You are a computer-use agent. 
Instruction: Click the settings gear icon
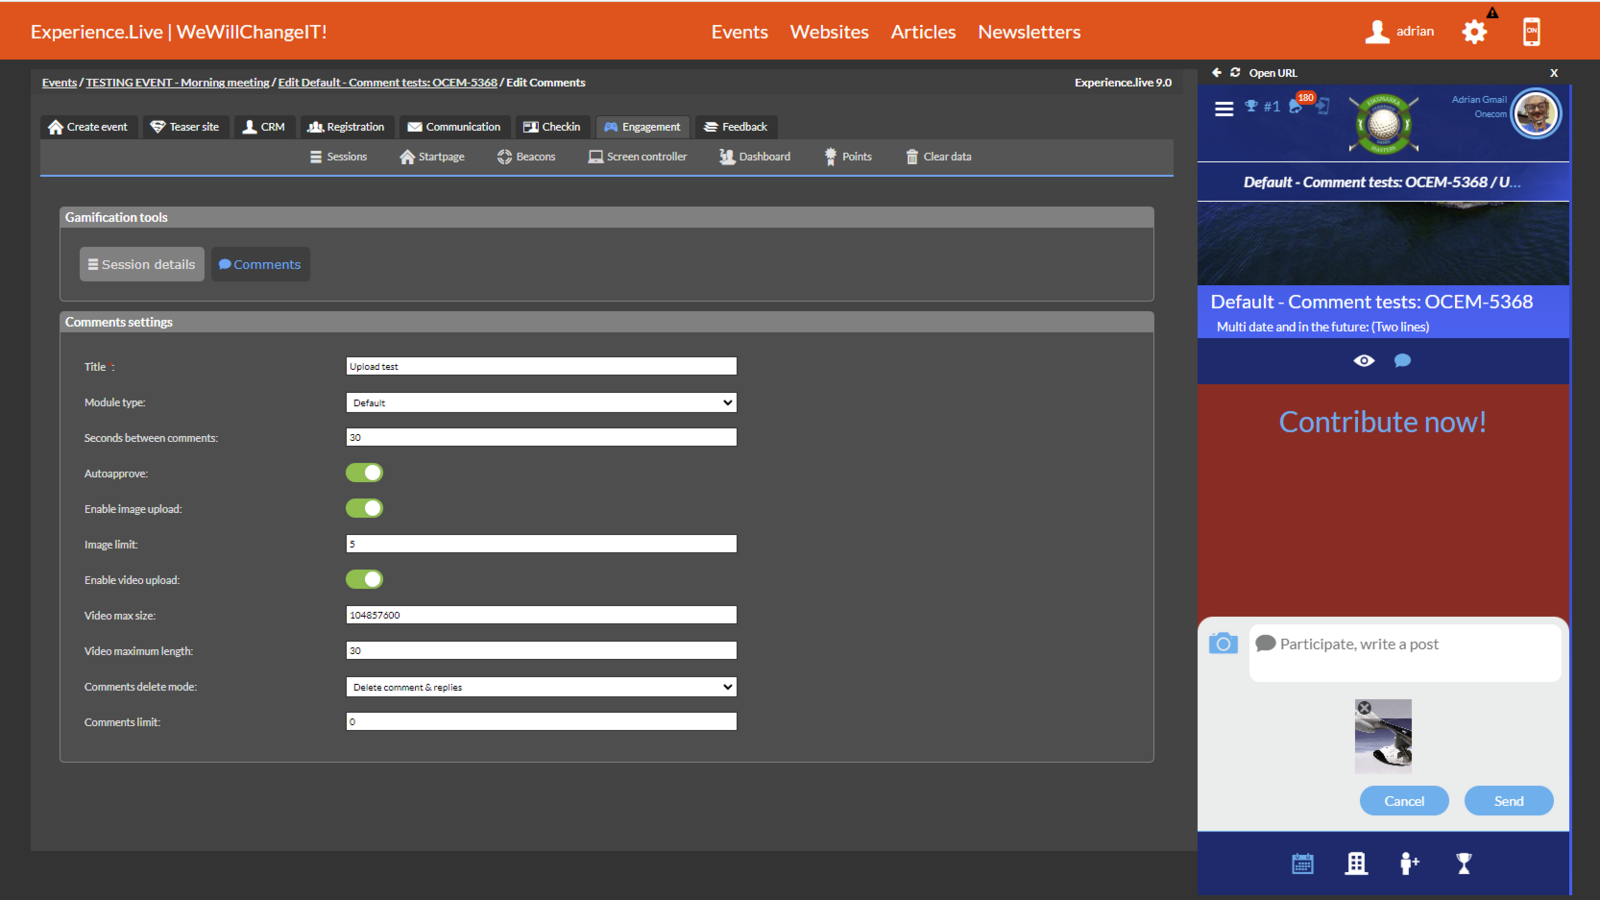pos(1474,32)
